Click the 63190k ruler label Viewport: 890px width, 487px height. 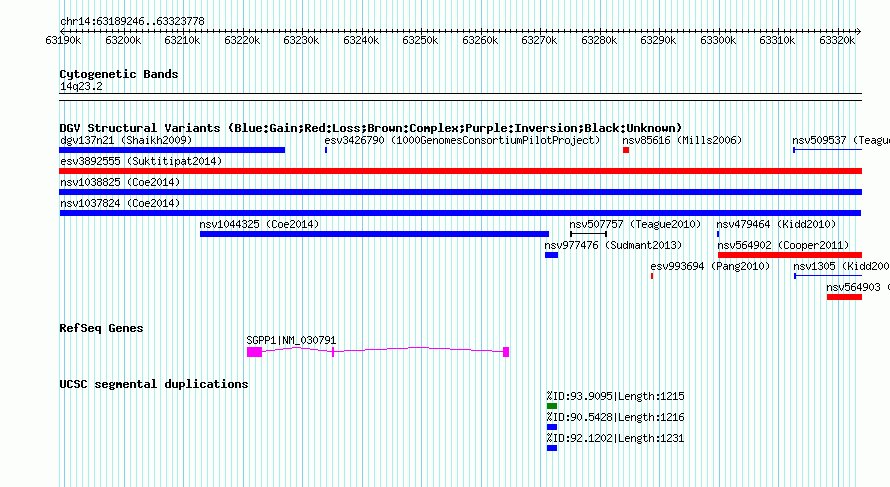click(63, 40)
